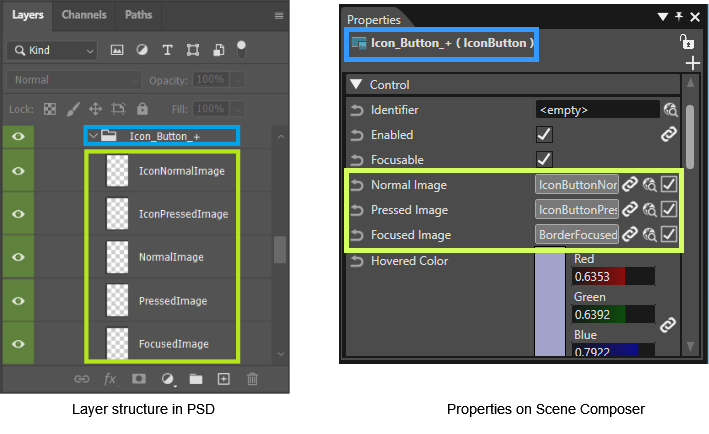Click the adjustment layer filter icon
Image resolution: width=709 pixels, height=434 pixels.
coord(142,50)
